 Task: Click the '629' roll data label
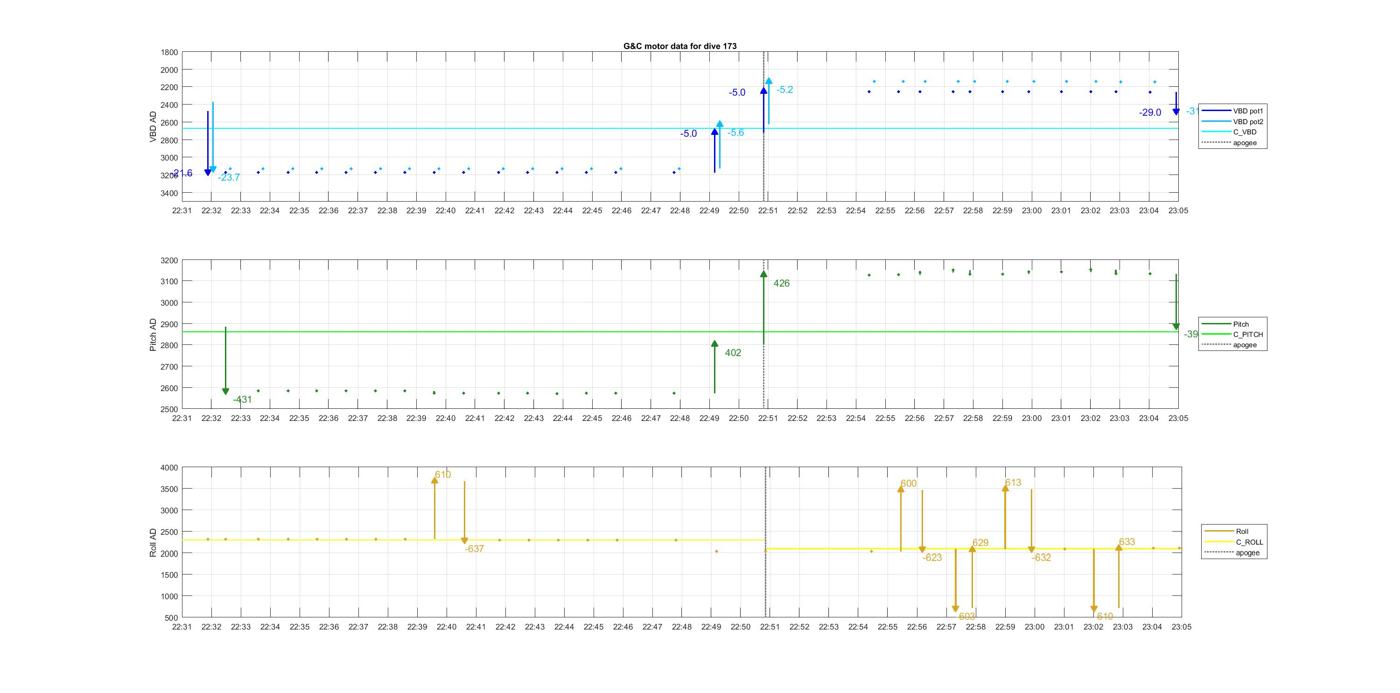(x=980, y=544)
